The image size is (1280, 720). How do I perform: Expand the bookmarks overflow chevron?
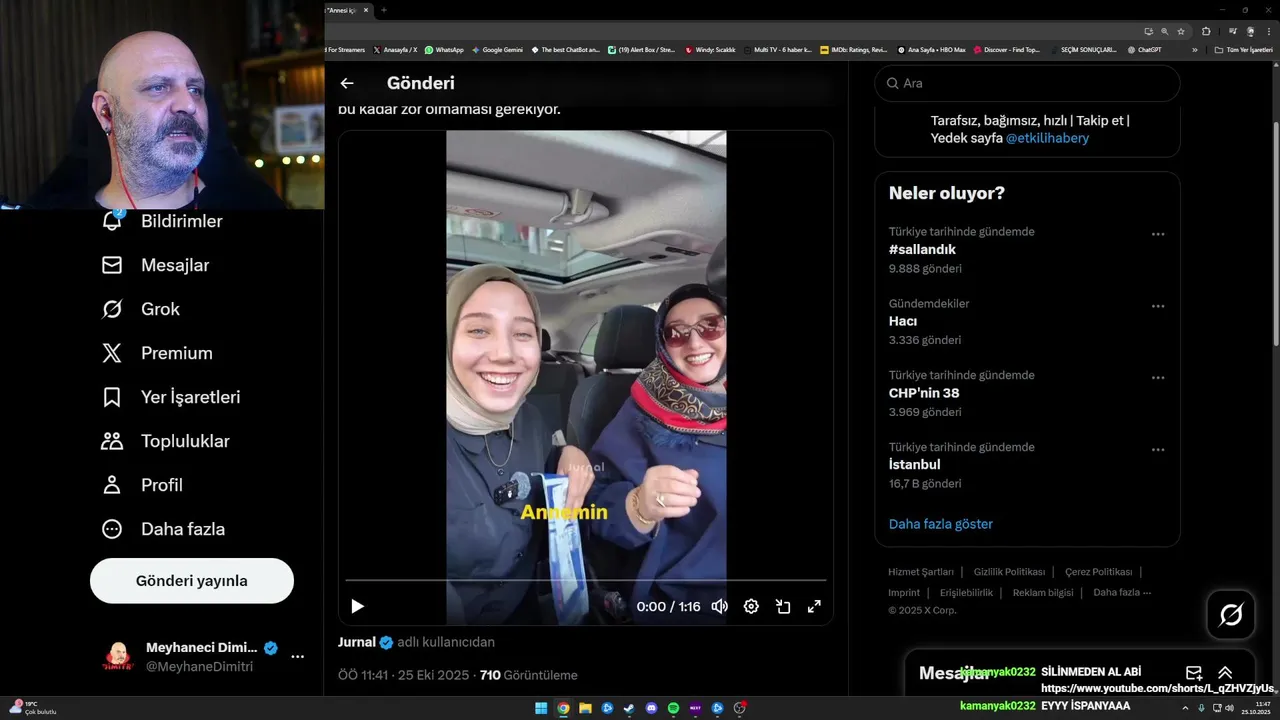(x=1194, y=49)
